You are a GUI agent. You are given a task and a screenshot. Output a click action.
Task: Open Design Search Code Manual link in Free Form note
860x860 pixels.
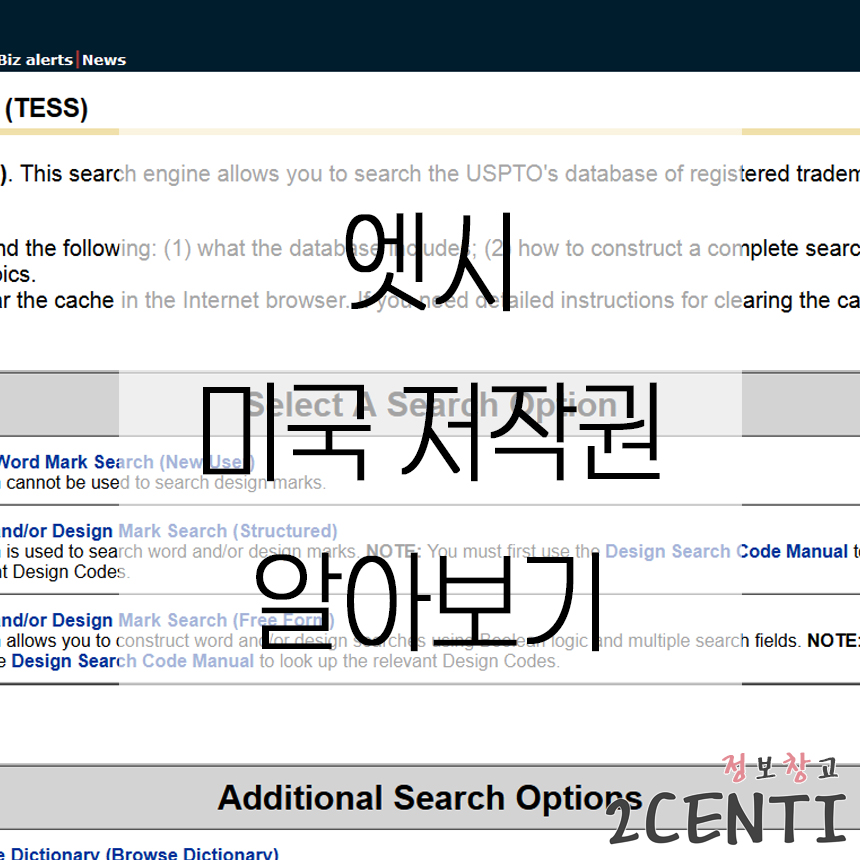coord(133,661)
